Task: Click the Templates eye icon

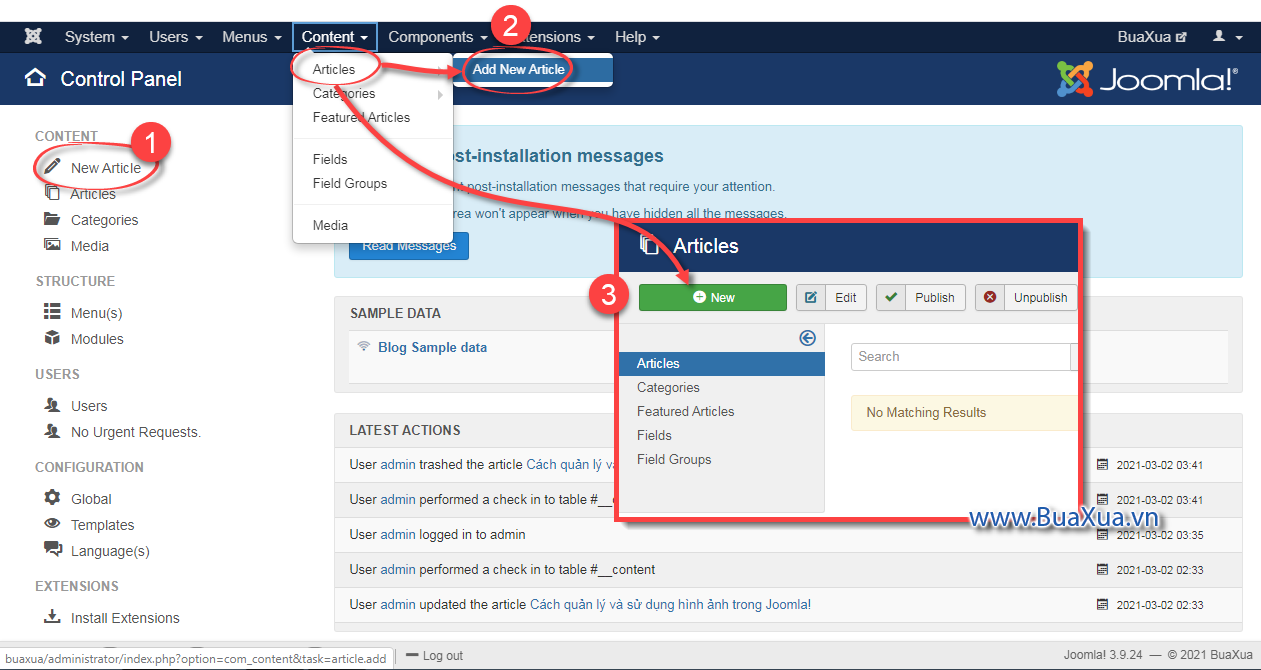Action: pyautogui.click(x=52, y=524)
